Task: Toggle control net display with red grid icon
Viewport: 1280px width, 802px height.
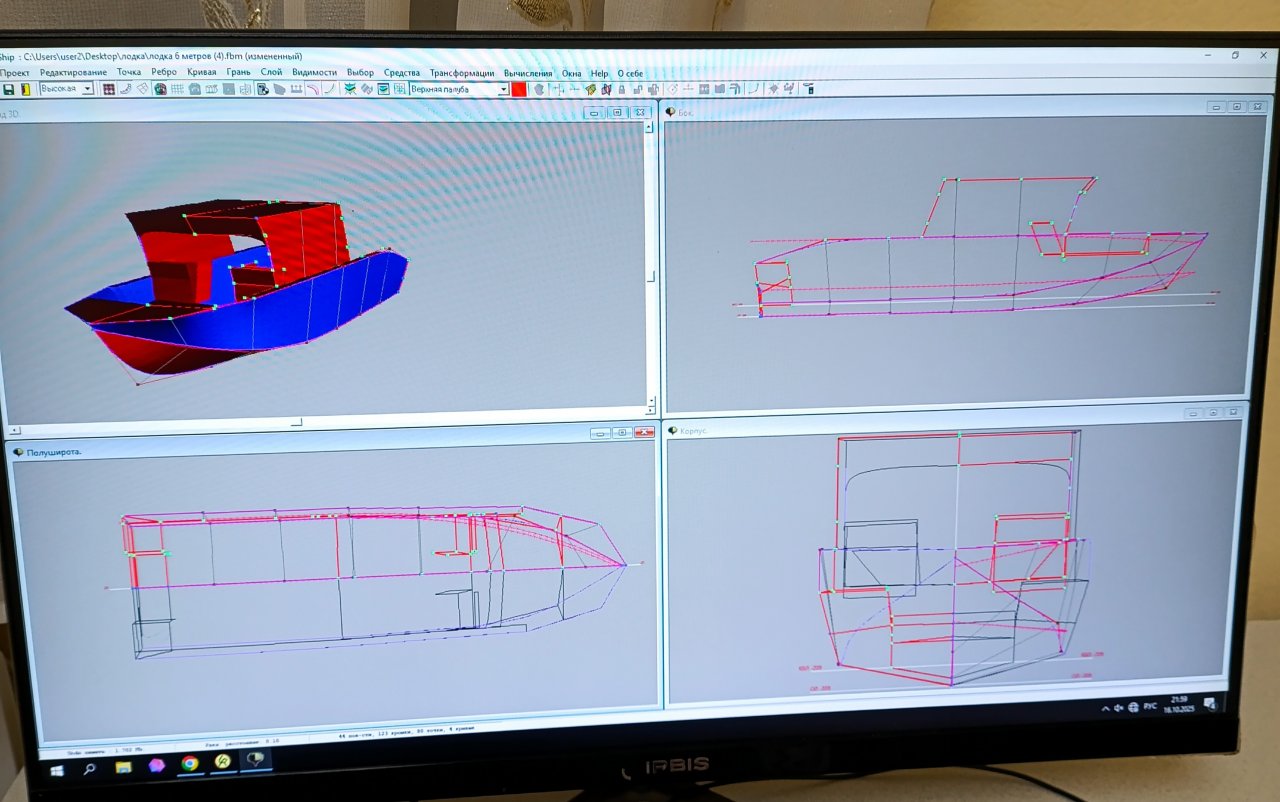Action: (108, 89)
